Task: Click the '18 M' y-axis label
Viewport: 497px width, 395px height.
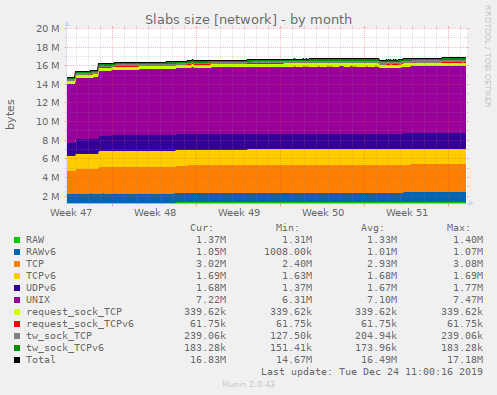Action: coord(48,47)
